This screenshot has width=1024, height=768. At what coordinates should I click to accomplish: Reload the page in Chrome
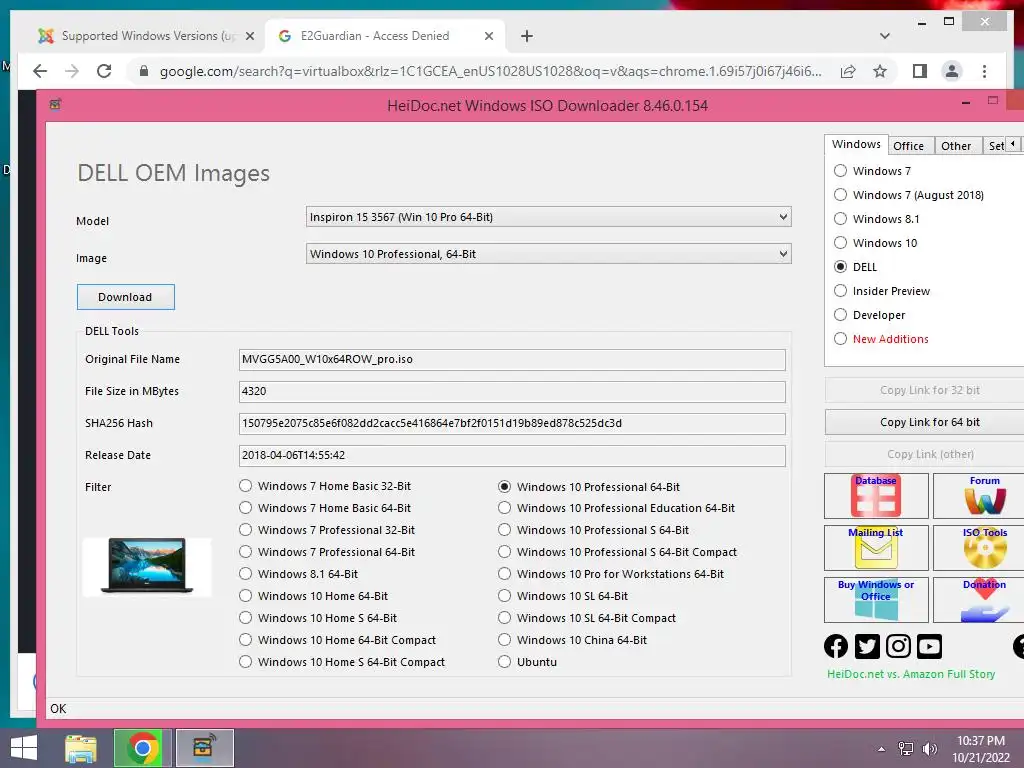point(104,71)
